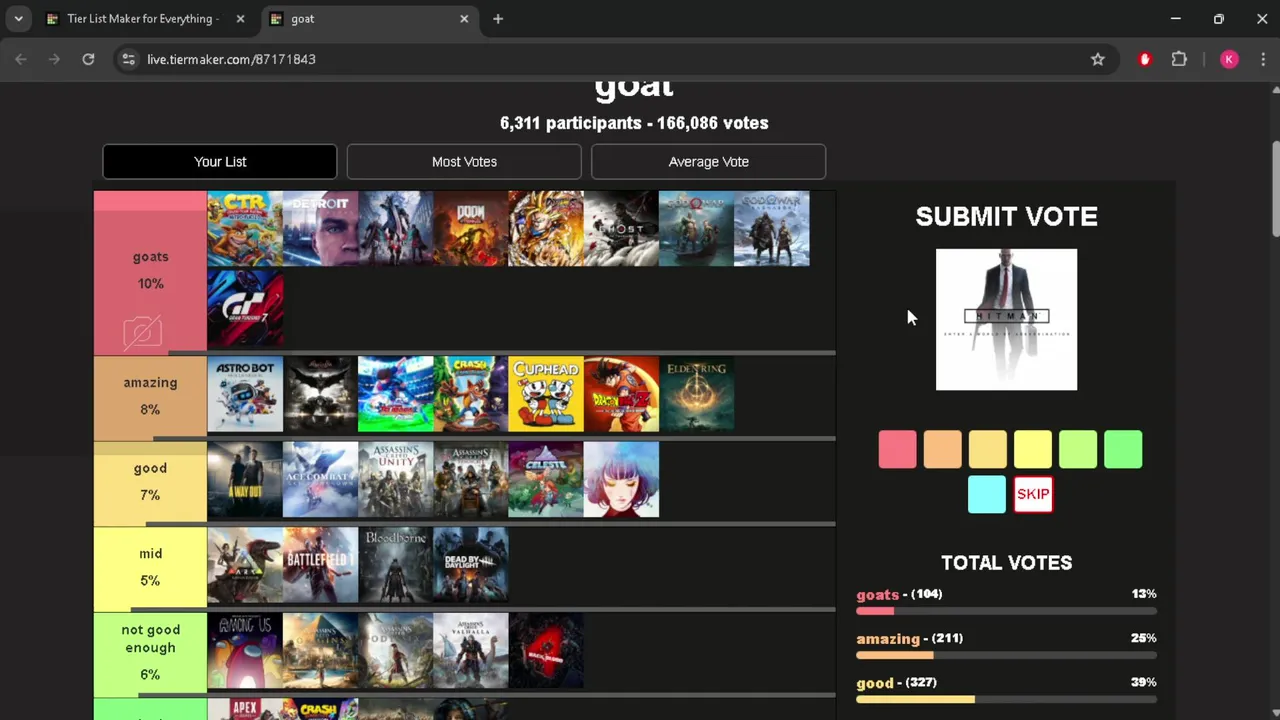Viewport: 1280px width, 720px height.
Task: Close the Tier List Maker tab
Action: click(x=240, y=19)
